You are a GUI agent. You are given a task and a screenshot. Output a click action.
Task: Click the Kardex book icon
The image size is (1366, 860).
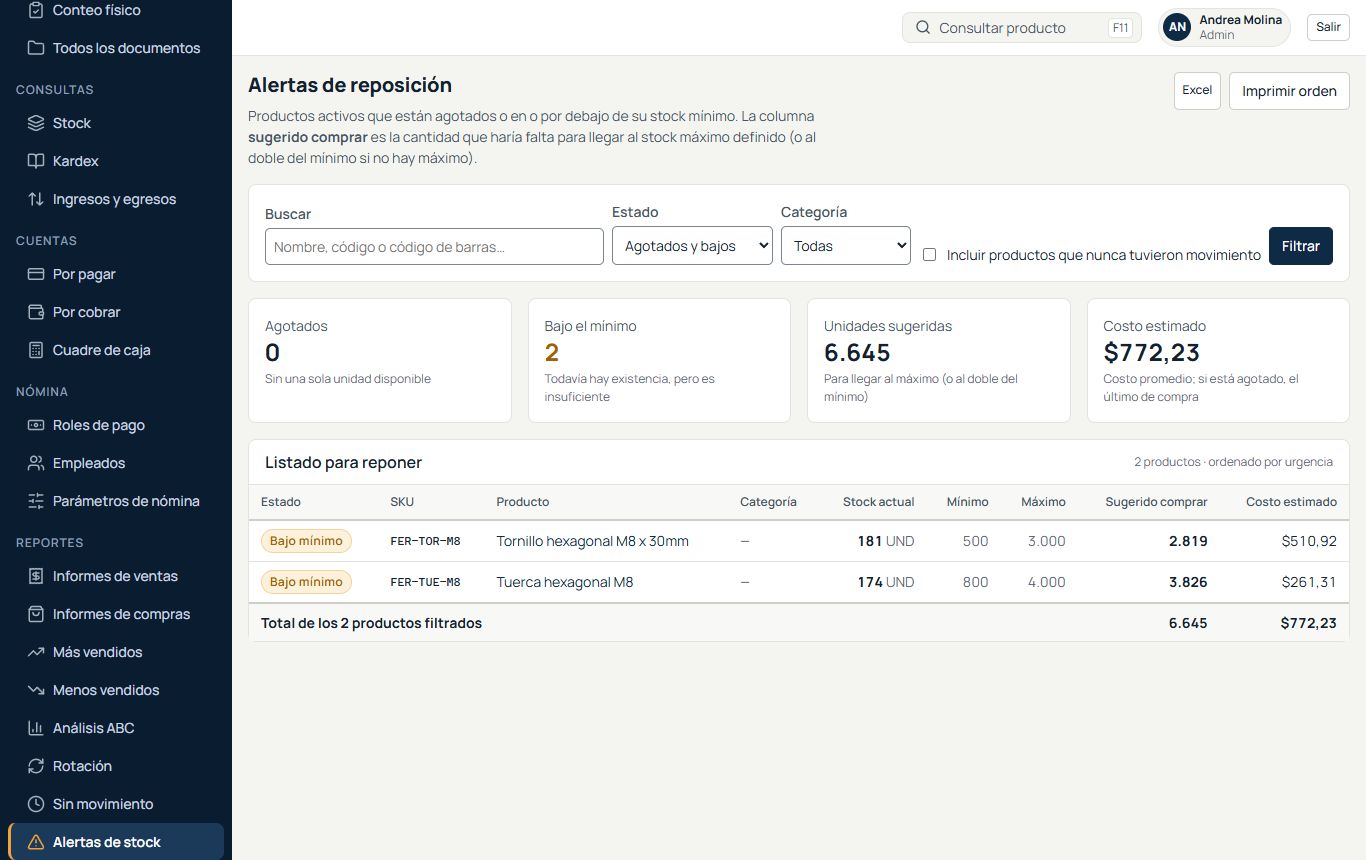coord(36,161)
